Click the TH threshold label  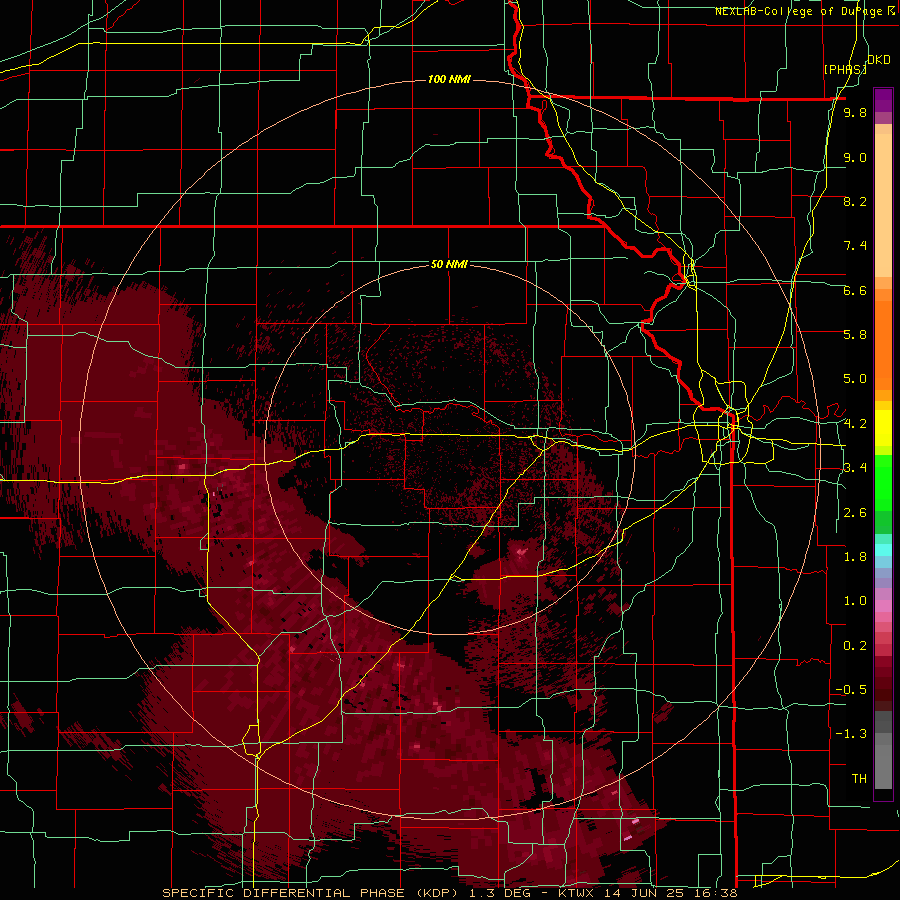[859, 779]
